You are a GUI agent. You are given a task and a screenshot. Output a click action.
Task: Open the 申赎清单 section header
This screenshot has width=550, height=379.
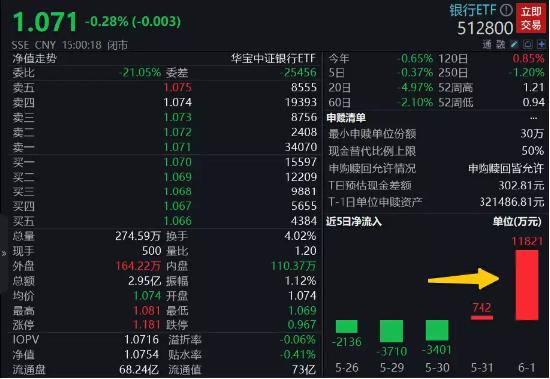click(346, 118)
